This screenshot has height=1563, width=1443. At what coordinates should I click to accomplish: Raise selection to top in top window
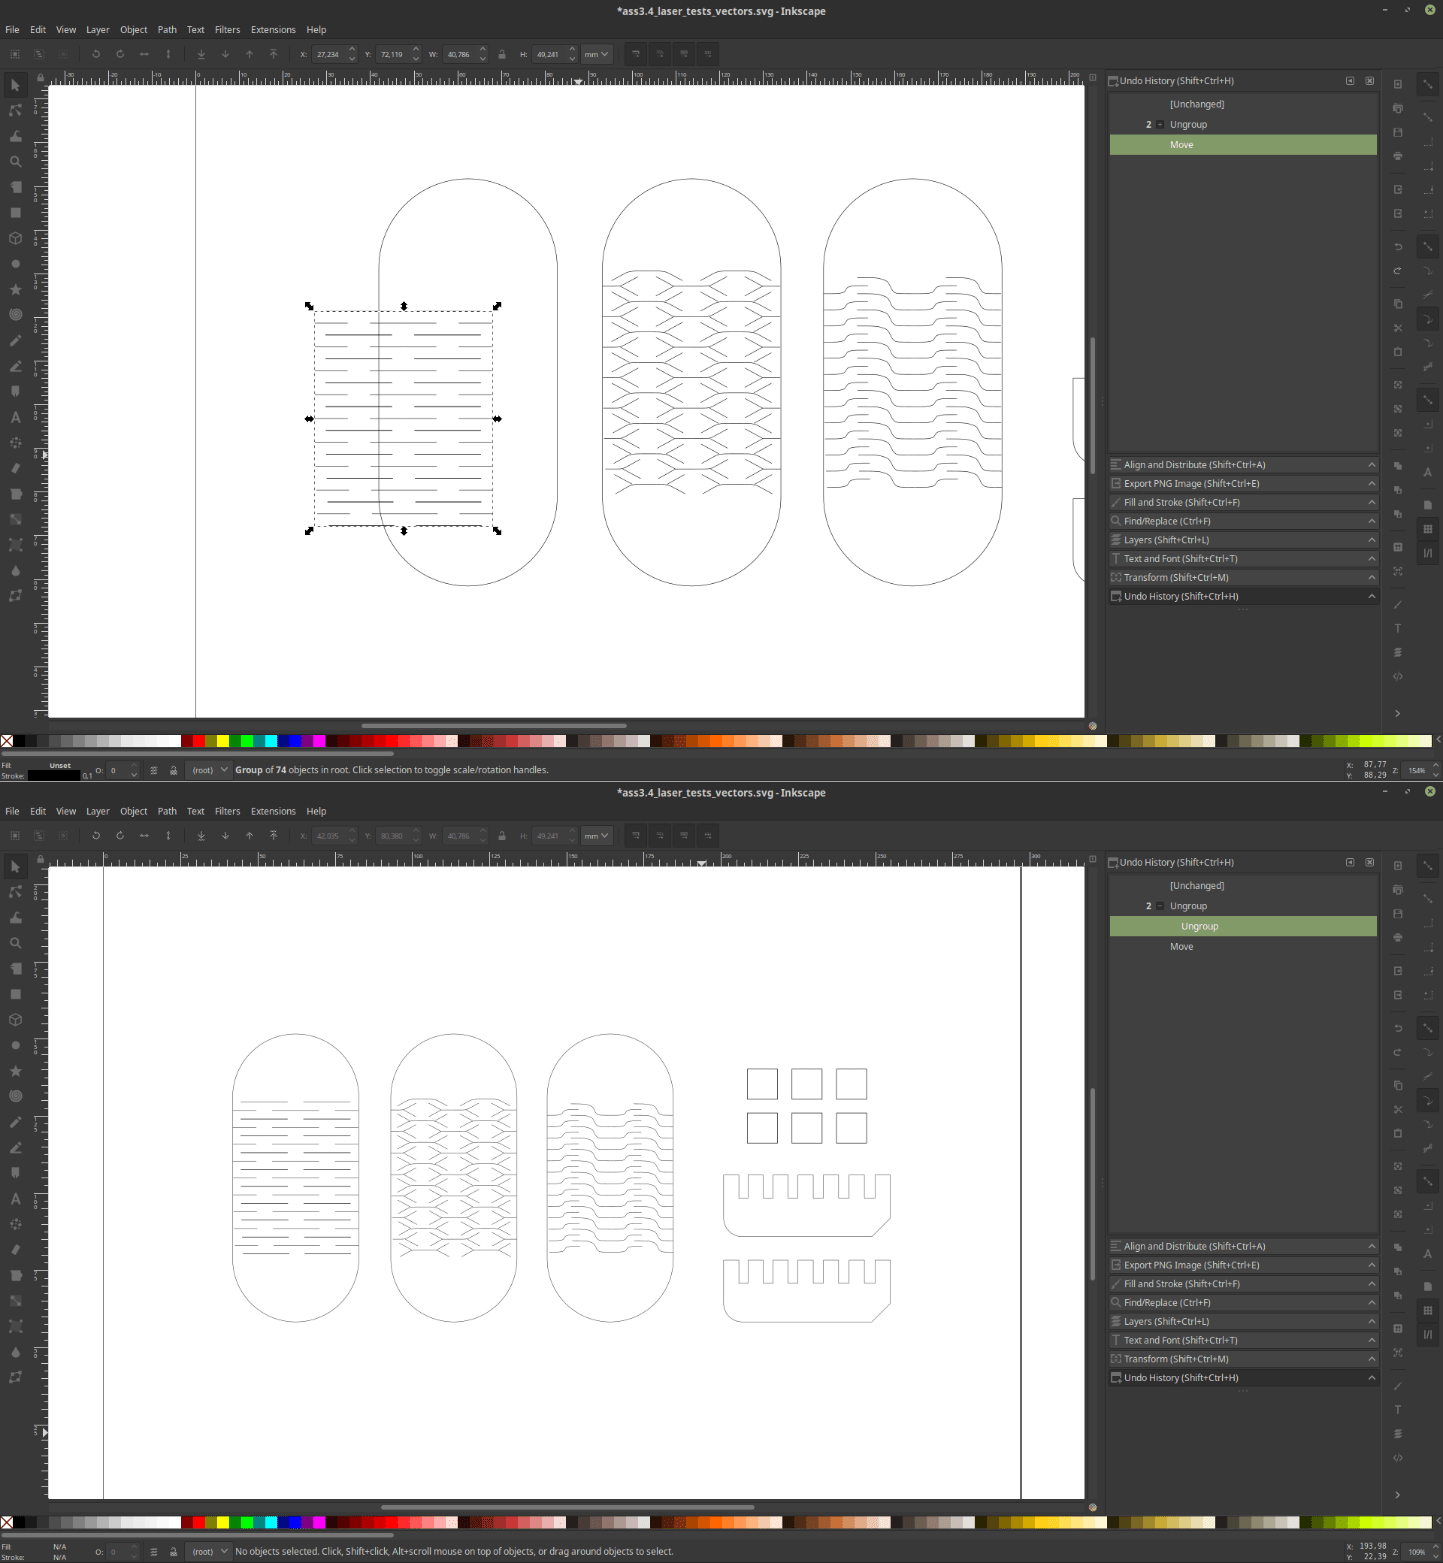pyautogui.click(x=273, y=54)
